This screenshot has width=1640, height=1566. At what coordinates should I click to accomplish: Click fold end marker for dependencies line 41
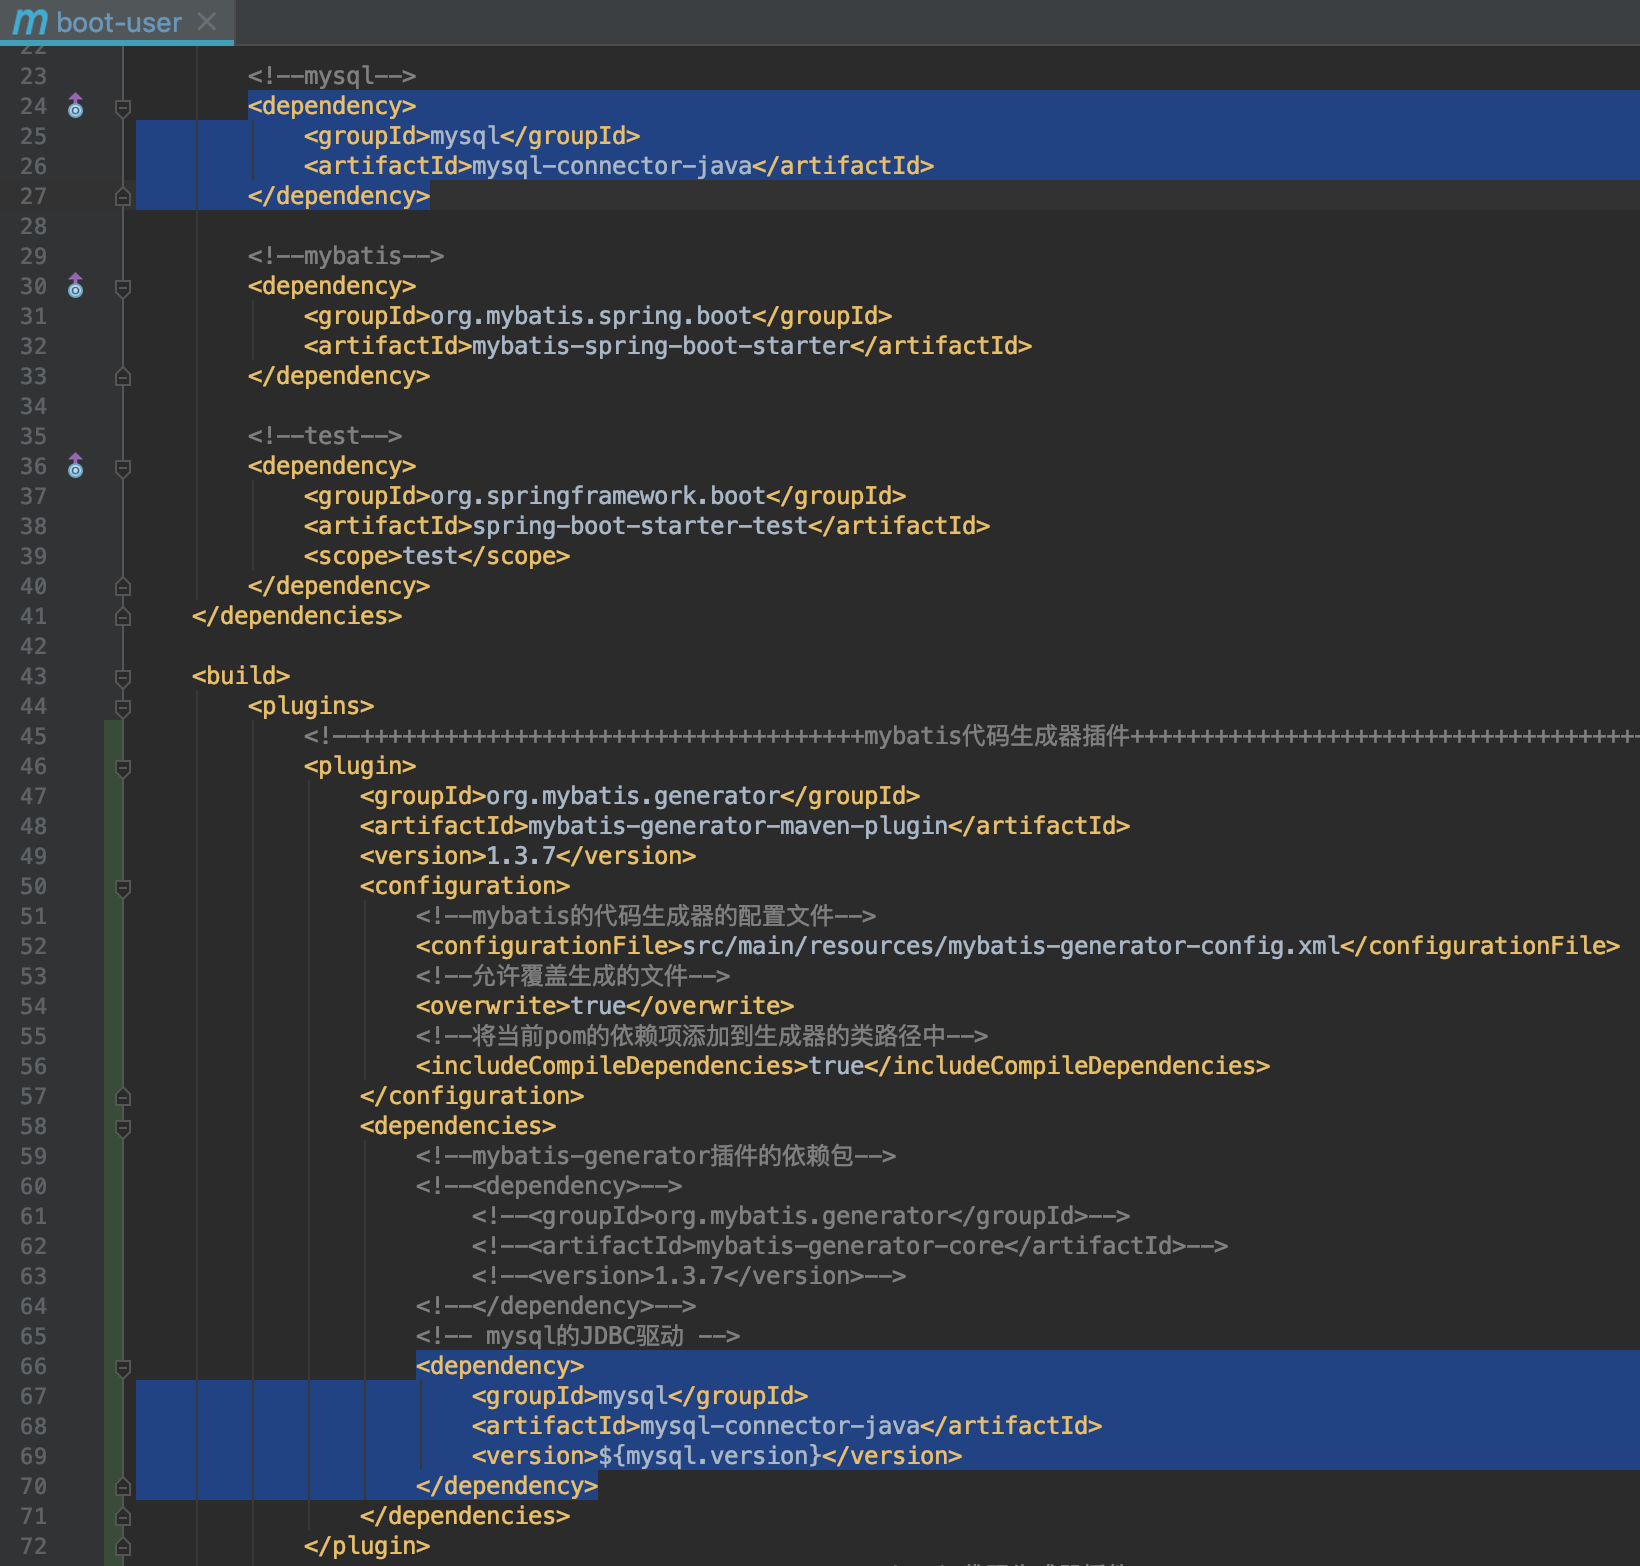123,616
